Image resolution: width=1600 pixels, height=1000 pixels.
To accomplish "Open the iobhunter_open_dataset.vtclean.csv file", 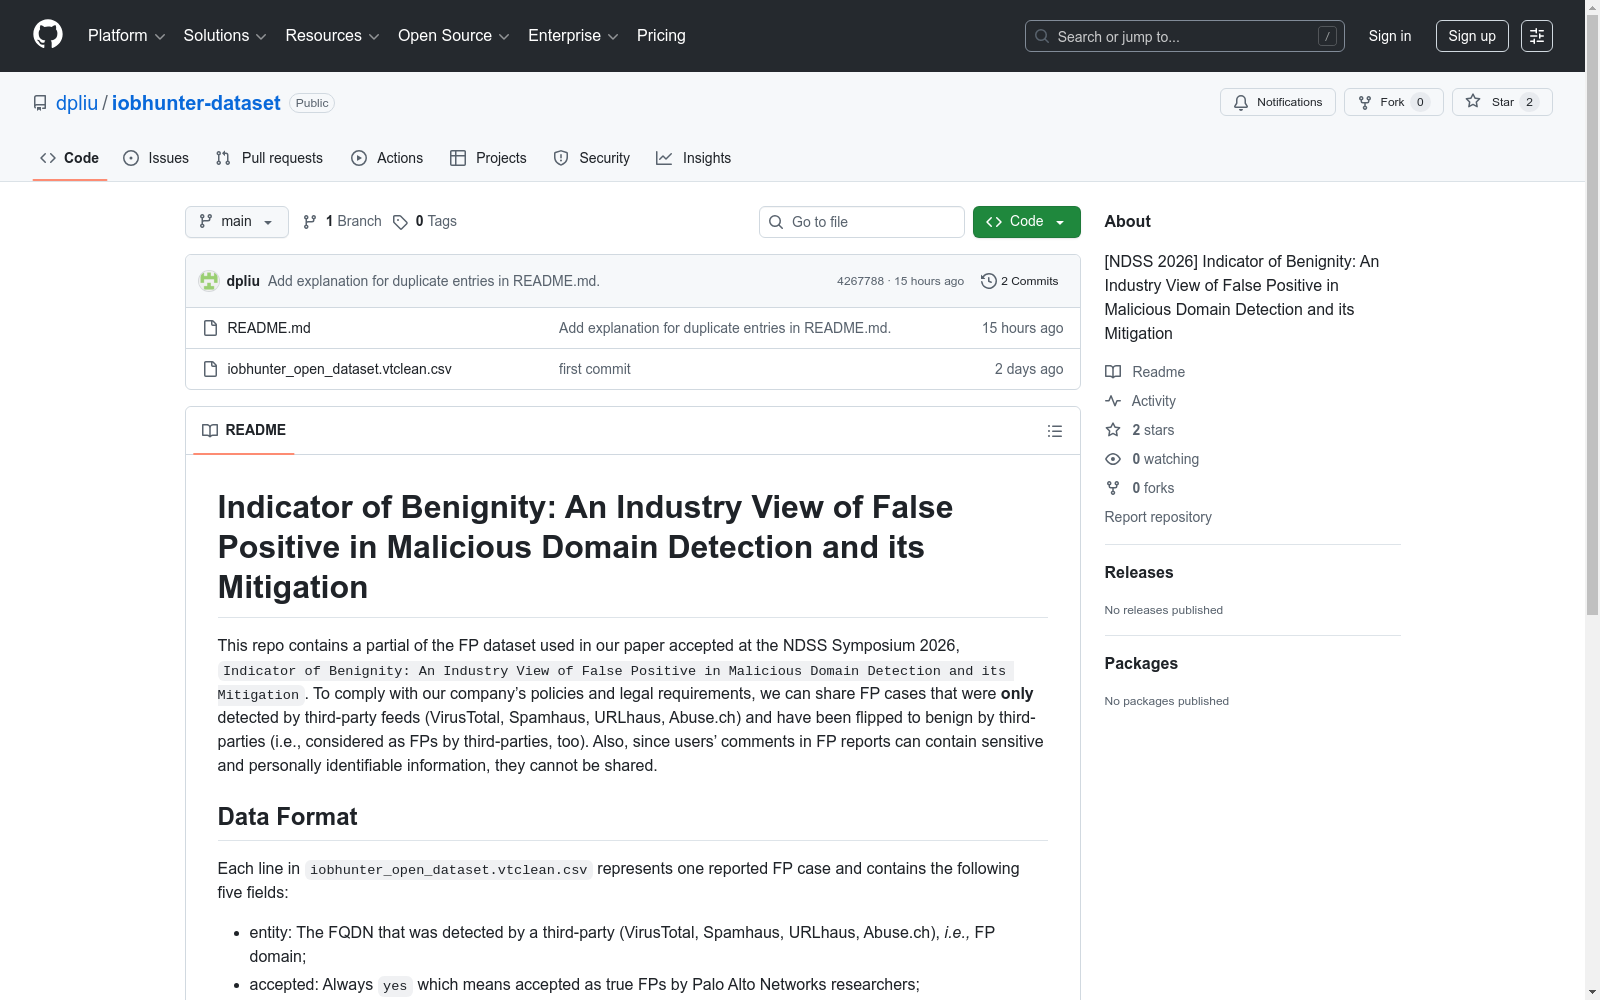I will click(339, 369).
